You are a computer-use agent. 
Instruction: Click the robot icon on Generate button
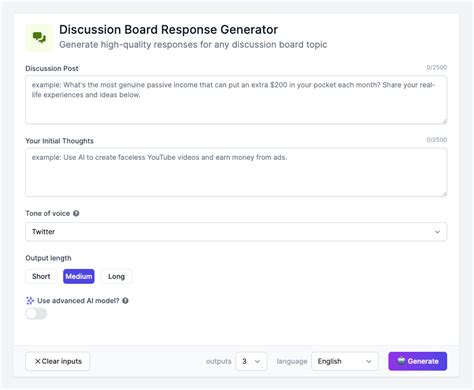click(x=401, y=361)
